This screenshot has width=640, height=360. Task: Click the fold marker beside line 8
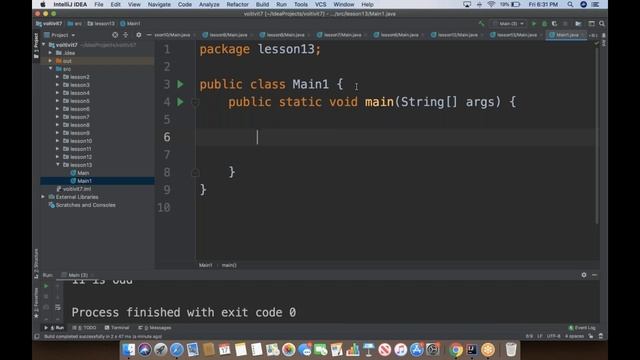[196, 173]
